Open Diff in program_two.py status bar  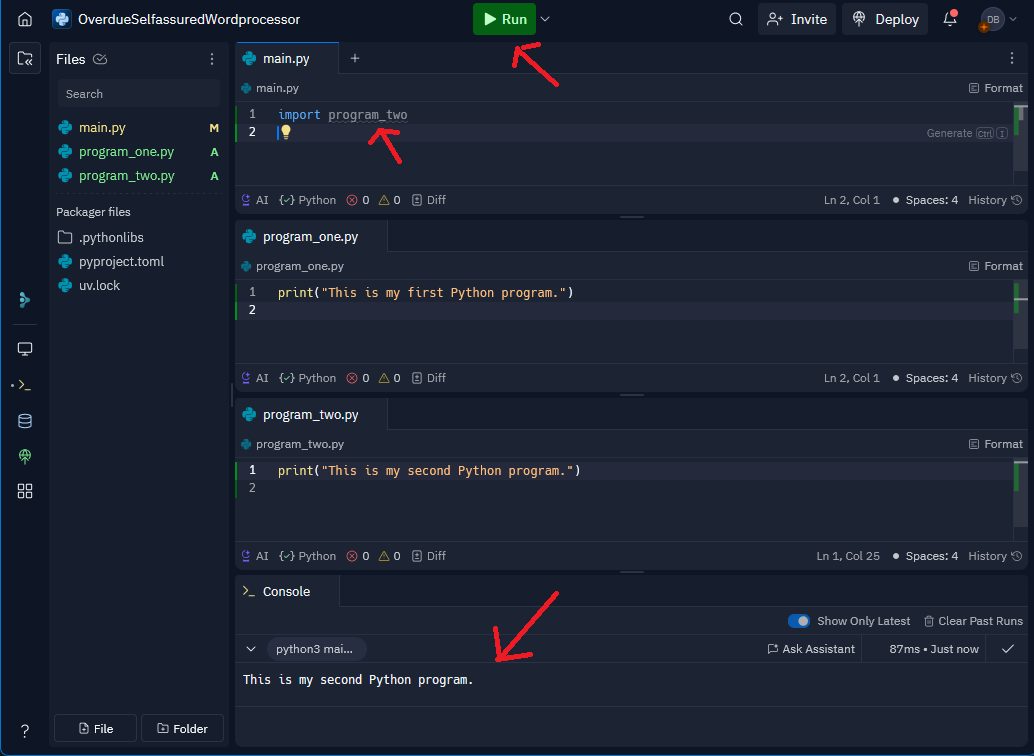[429, 556]
